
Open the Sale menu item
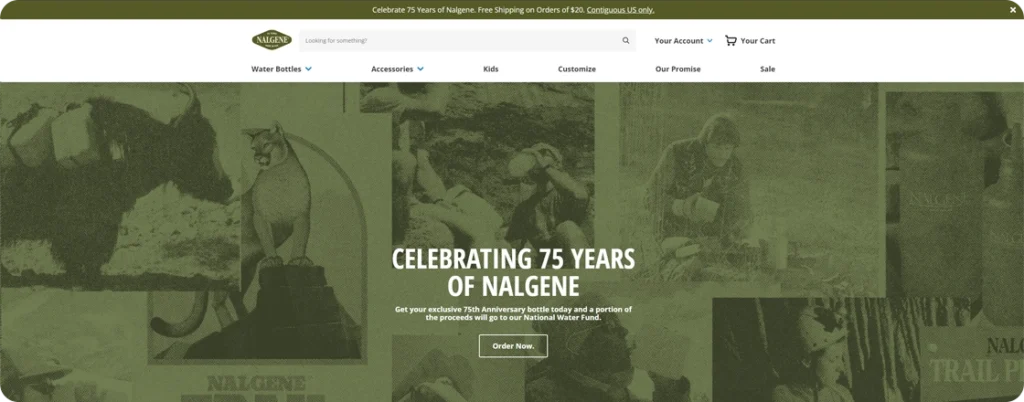pyautogui.click(x=767, y=69)
